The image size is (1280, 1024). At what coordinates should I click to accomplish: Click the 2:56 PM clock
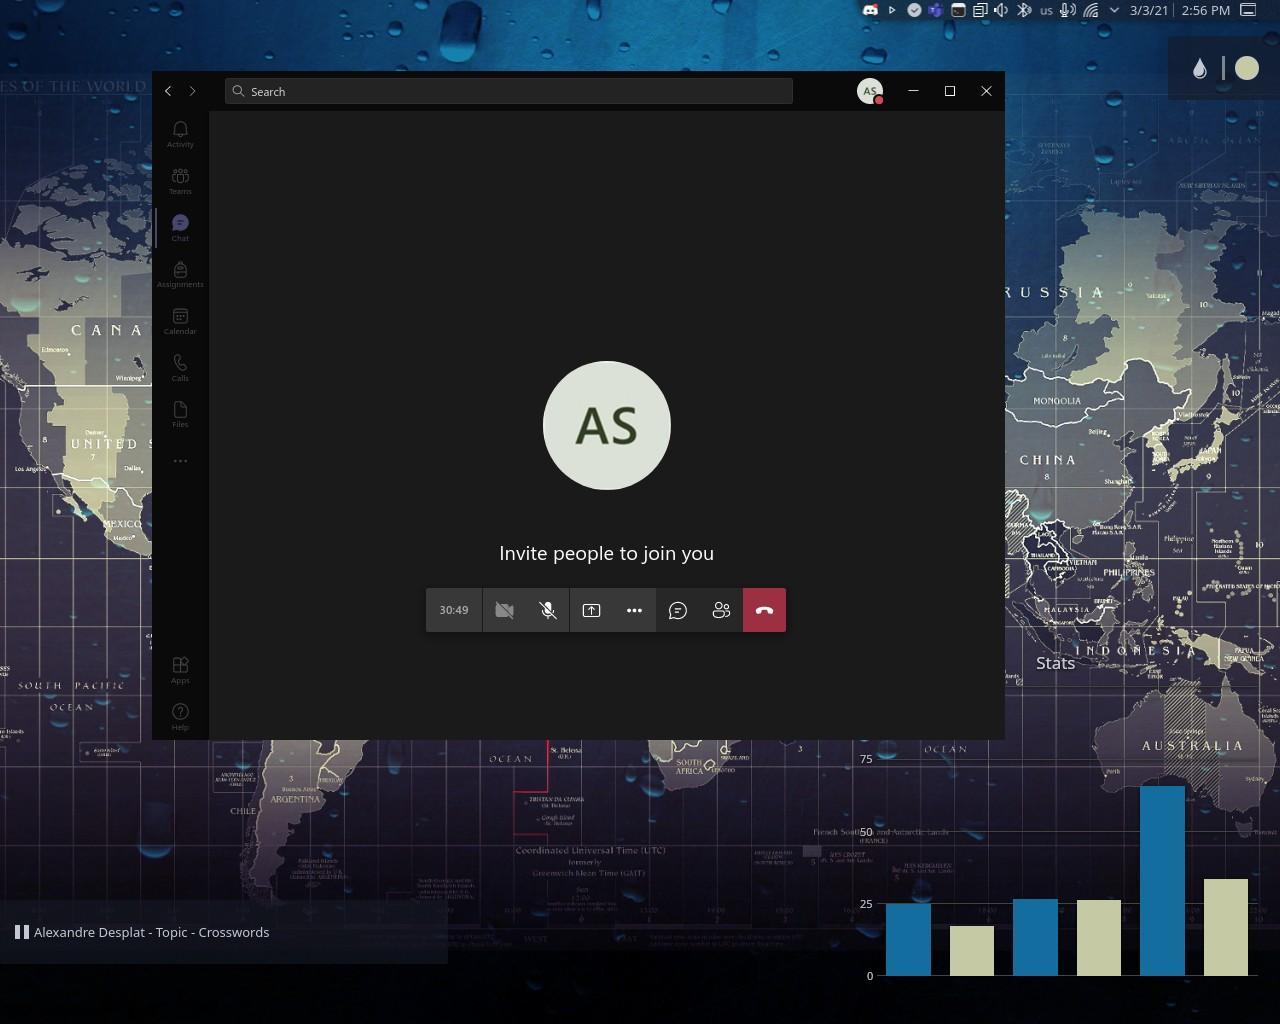tap(1205, 10)
